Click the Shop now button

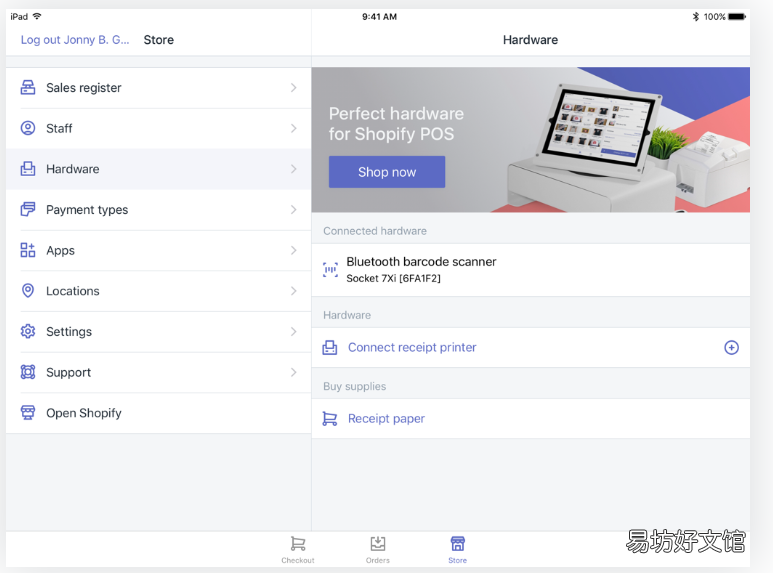tap(387, 172)
